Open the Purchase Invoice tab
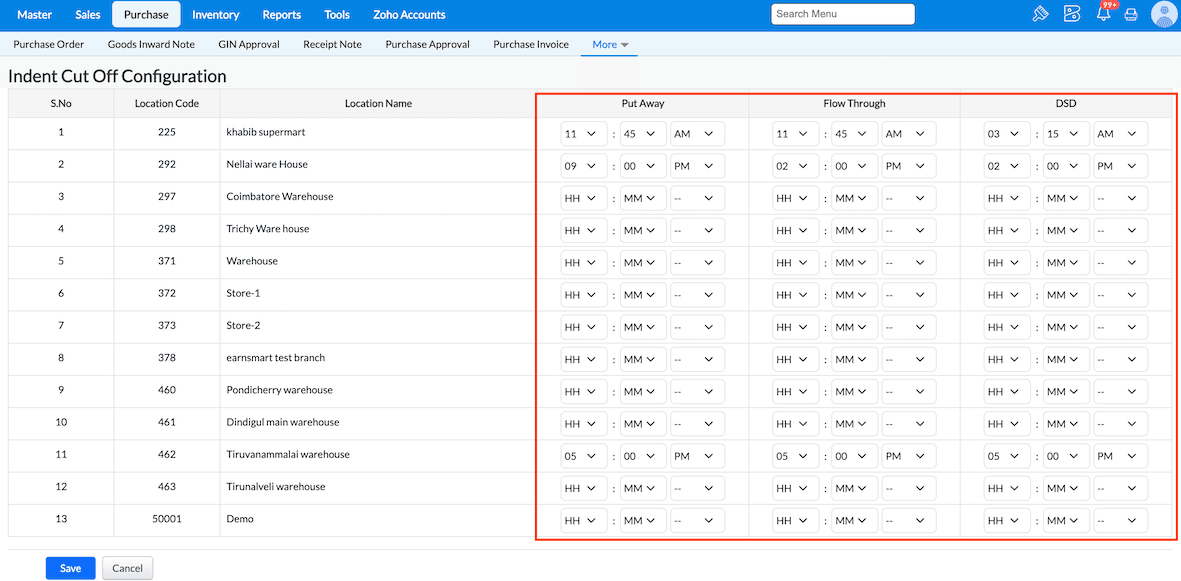The height and width of the screenshot is (581, 1181). tap(531, 44)
